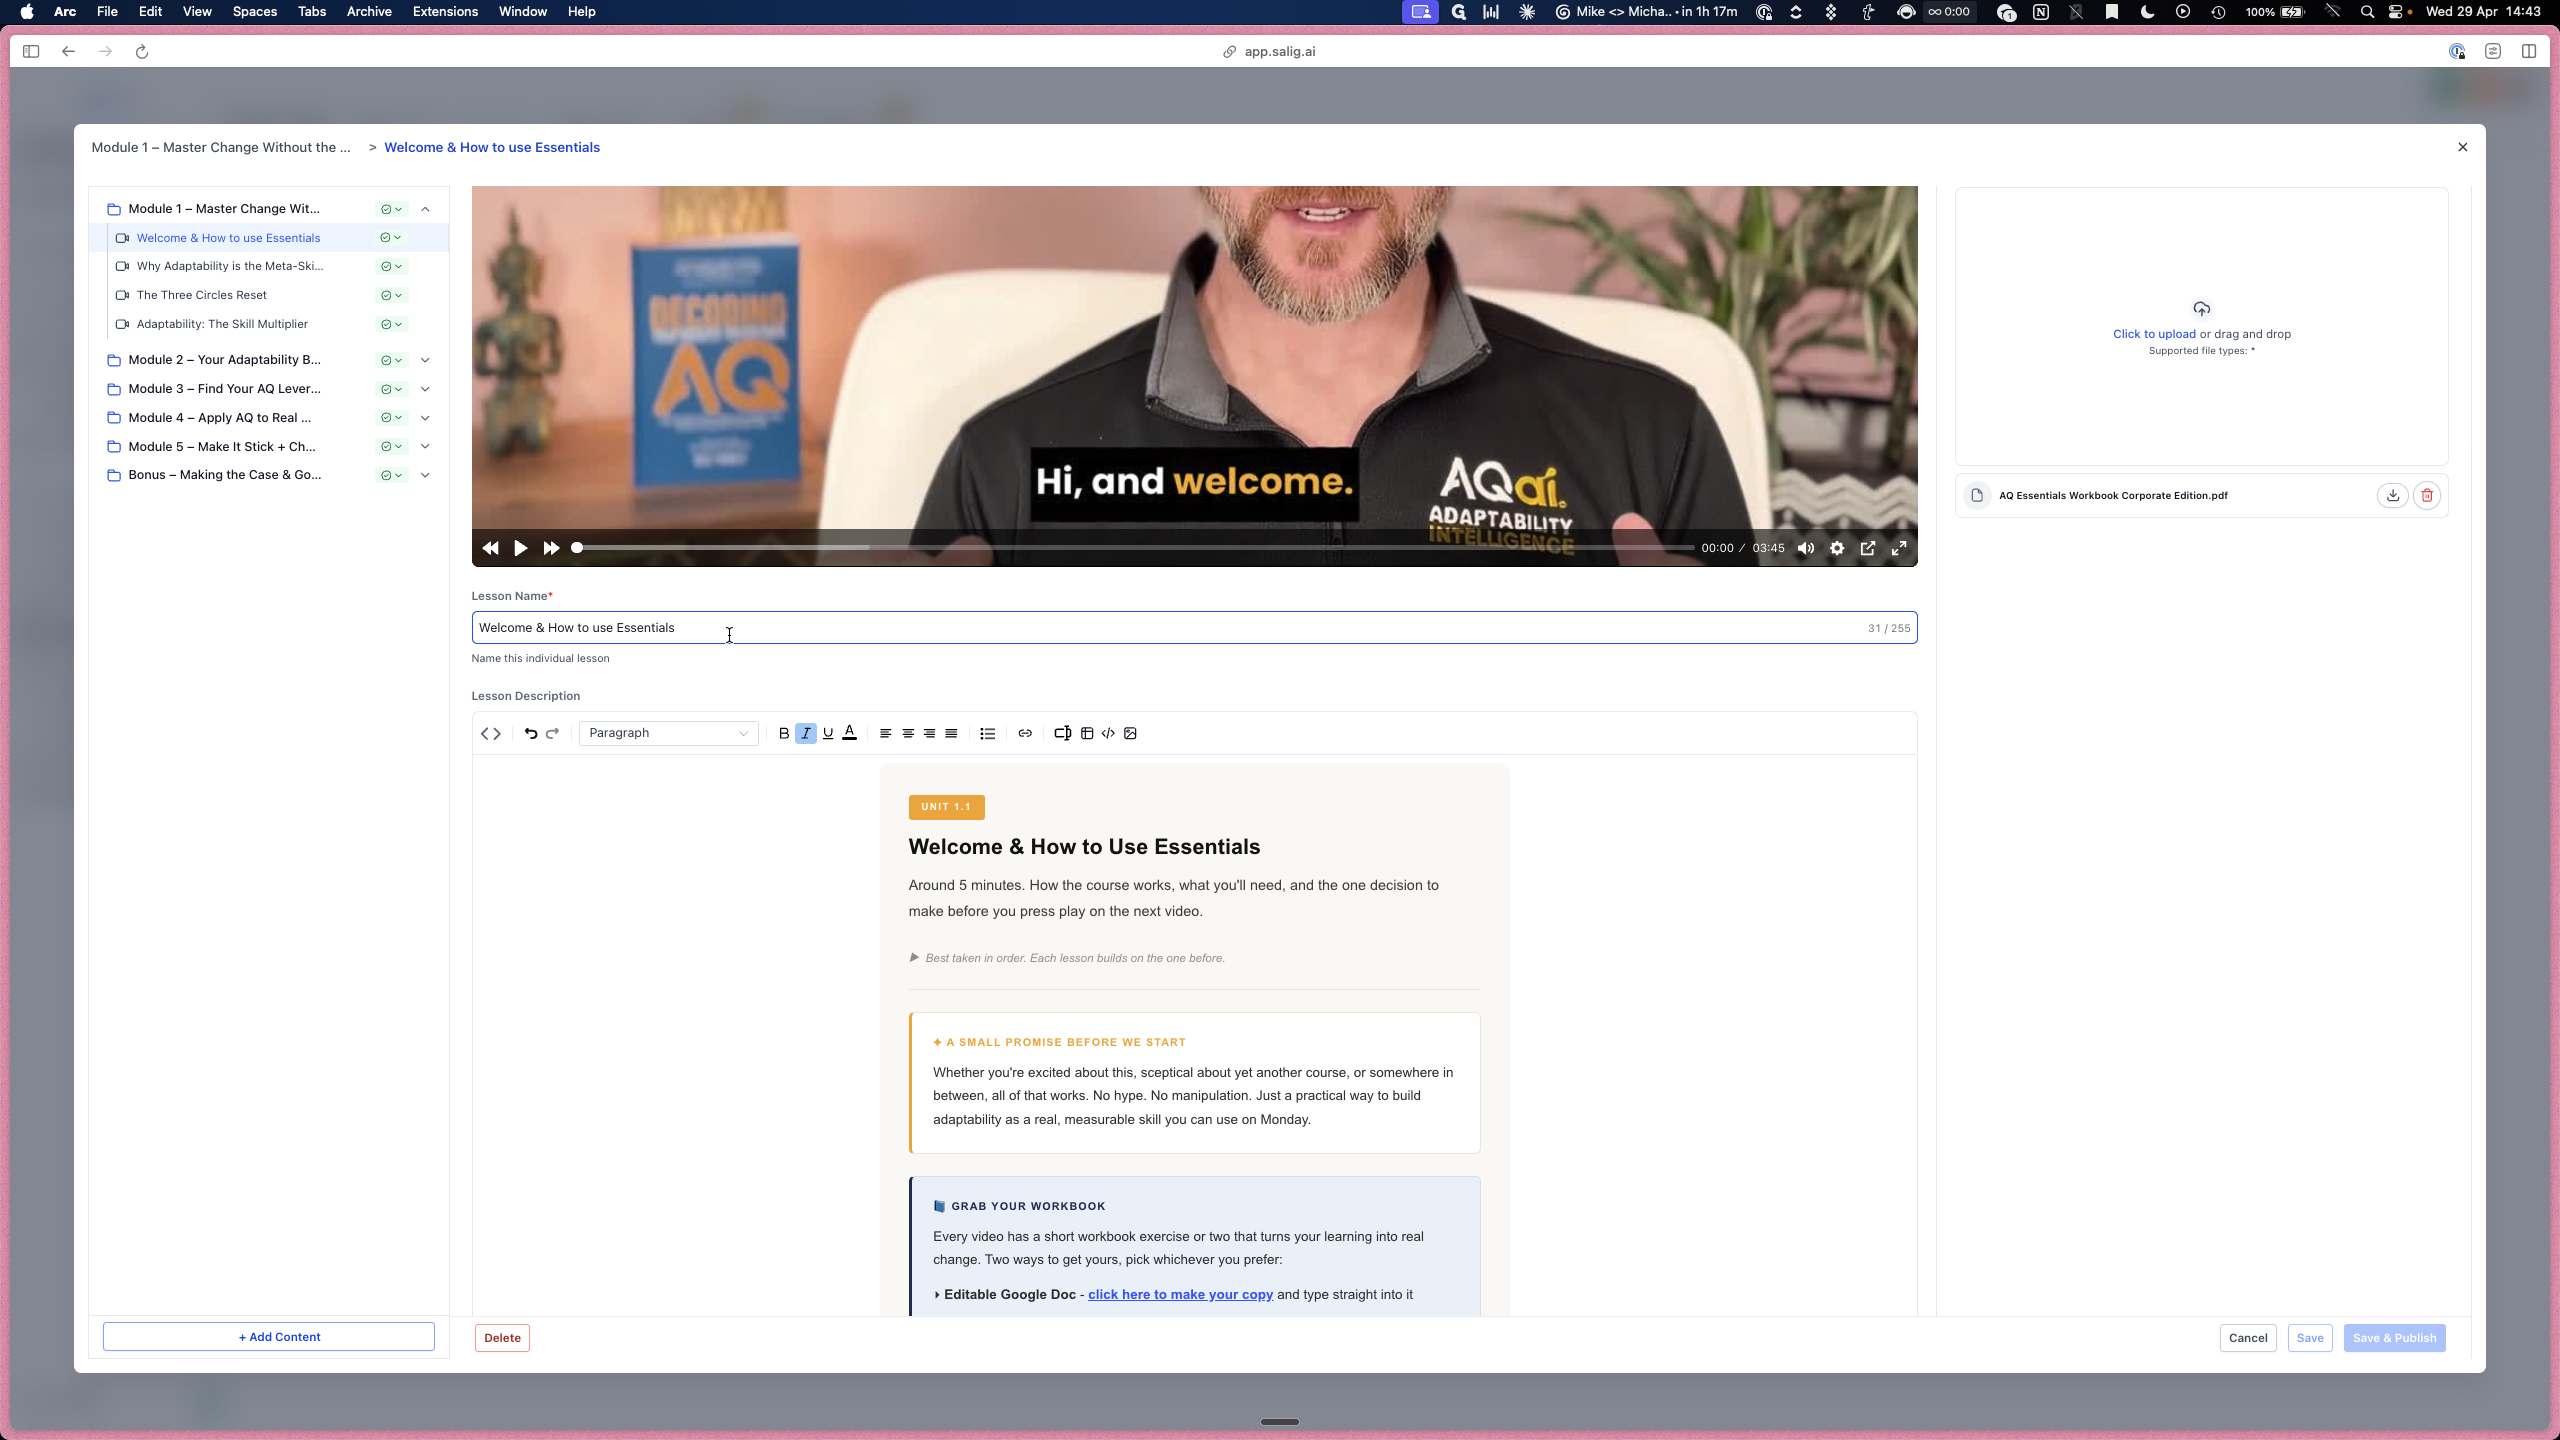Image resolution: width=2560 pixels, height=1440 pixels.
Task: Open status dropdown for Module 4
Action: [x=392, y=418]
